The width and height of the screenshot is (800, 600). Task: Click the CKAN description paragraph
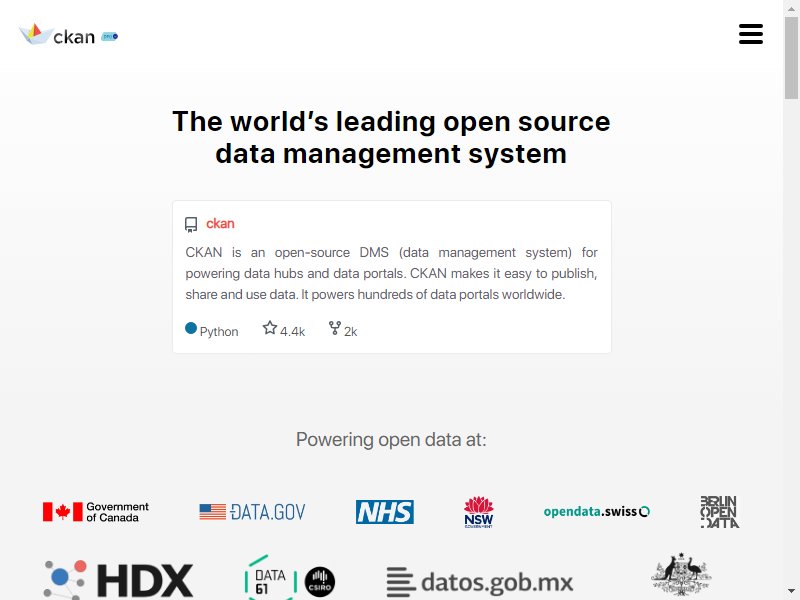coord(391,273)
